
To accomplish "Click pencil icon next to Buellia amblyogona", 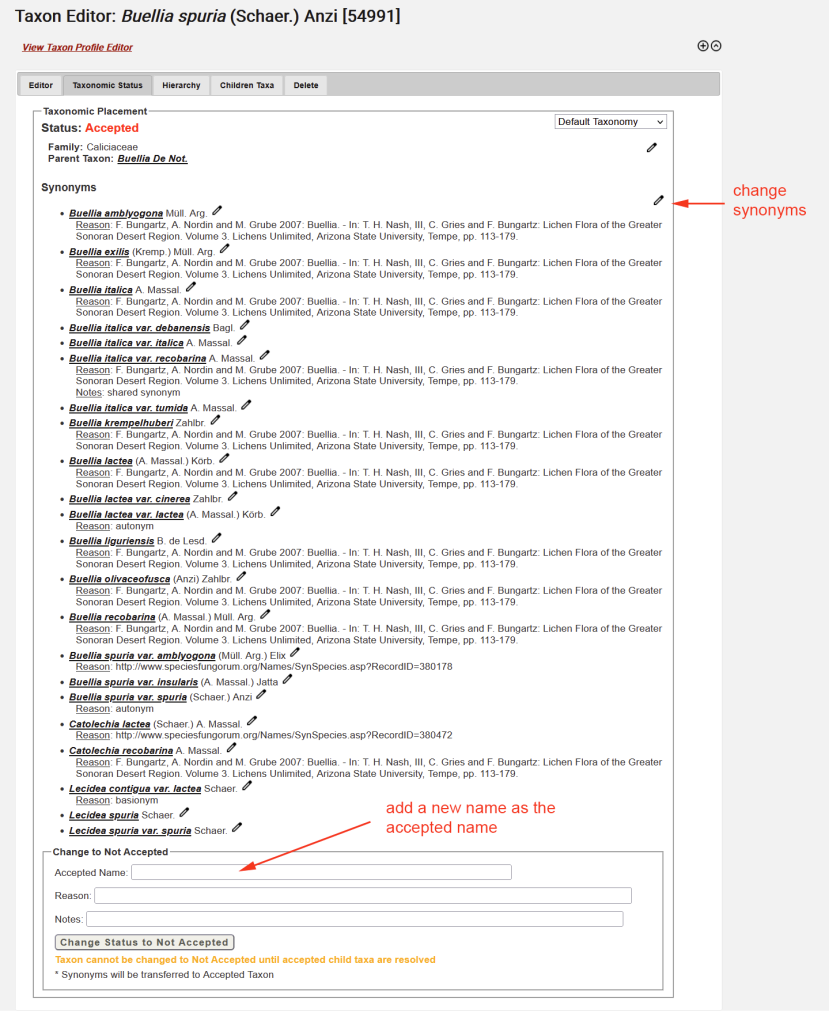I will [x=217, y=210].
